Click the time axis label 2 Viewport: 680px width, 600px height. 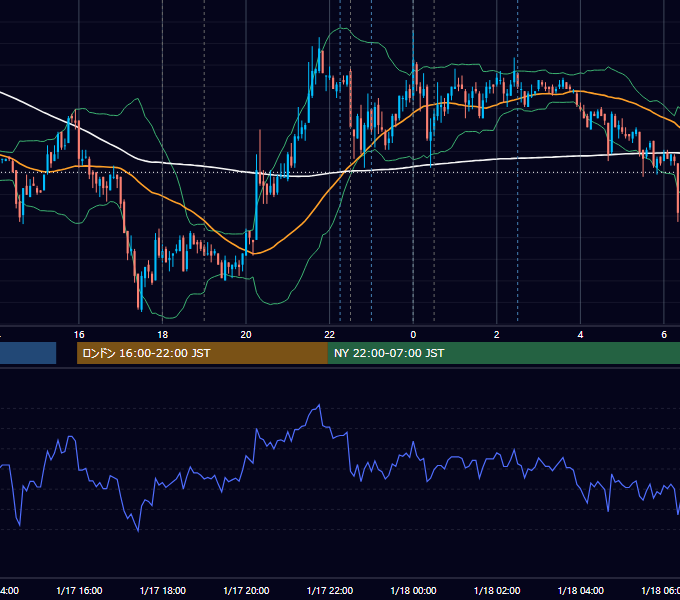(x=497, y=335)
